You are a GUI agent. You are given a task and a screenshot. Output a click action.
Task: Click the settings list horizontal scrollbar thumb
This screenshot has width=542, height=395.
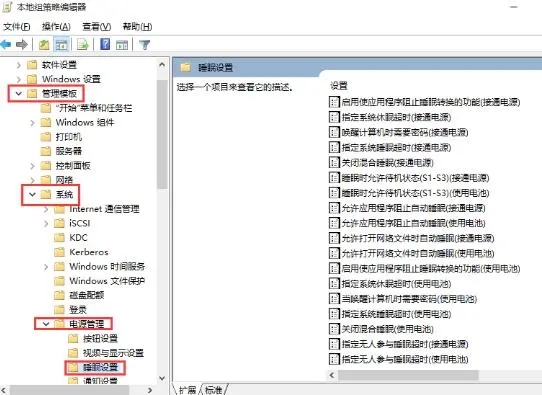[408, 375]
